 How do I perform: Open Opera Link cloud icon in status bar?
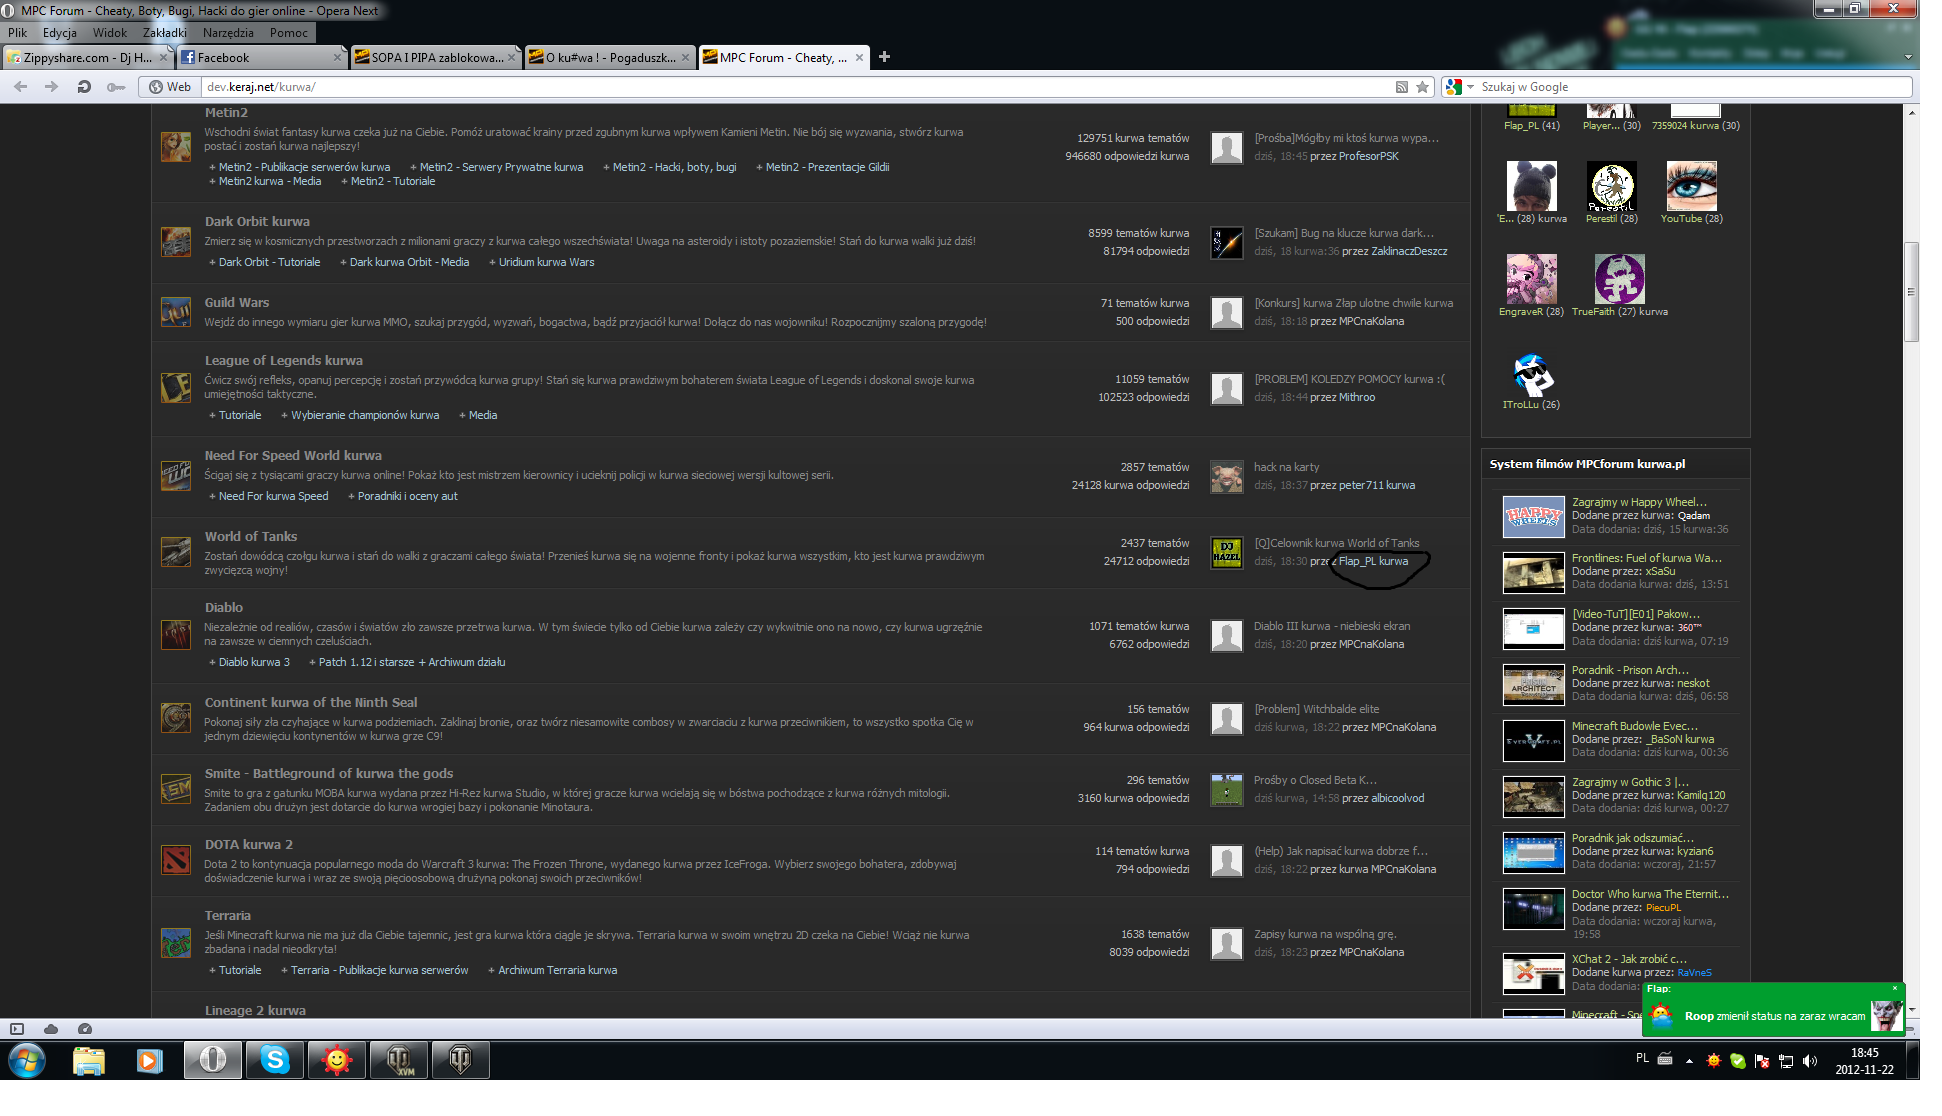point(51,1029)
